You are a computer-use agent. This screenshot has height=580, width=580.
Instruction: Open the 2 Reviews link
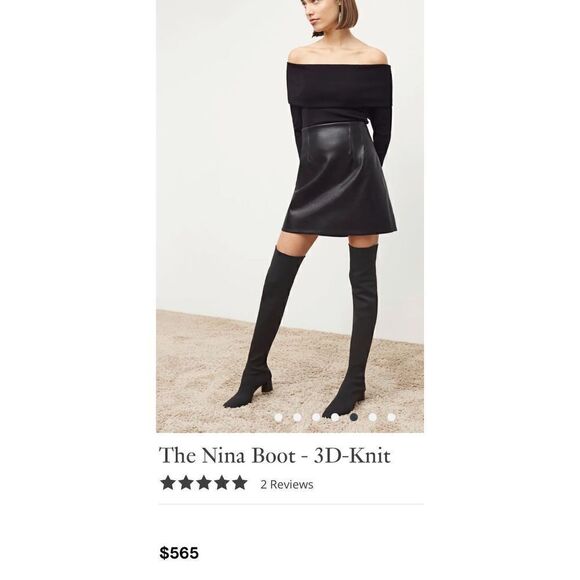pos(287,485)
